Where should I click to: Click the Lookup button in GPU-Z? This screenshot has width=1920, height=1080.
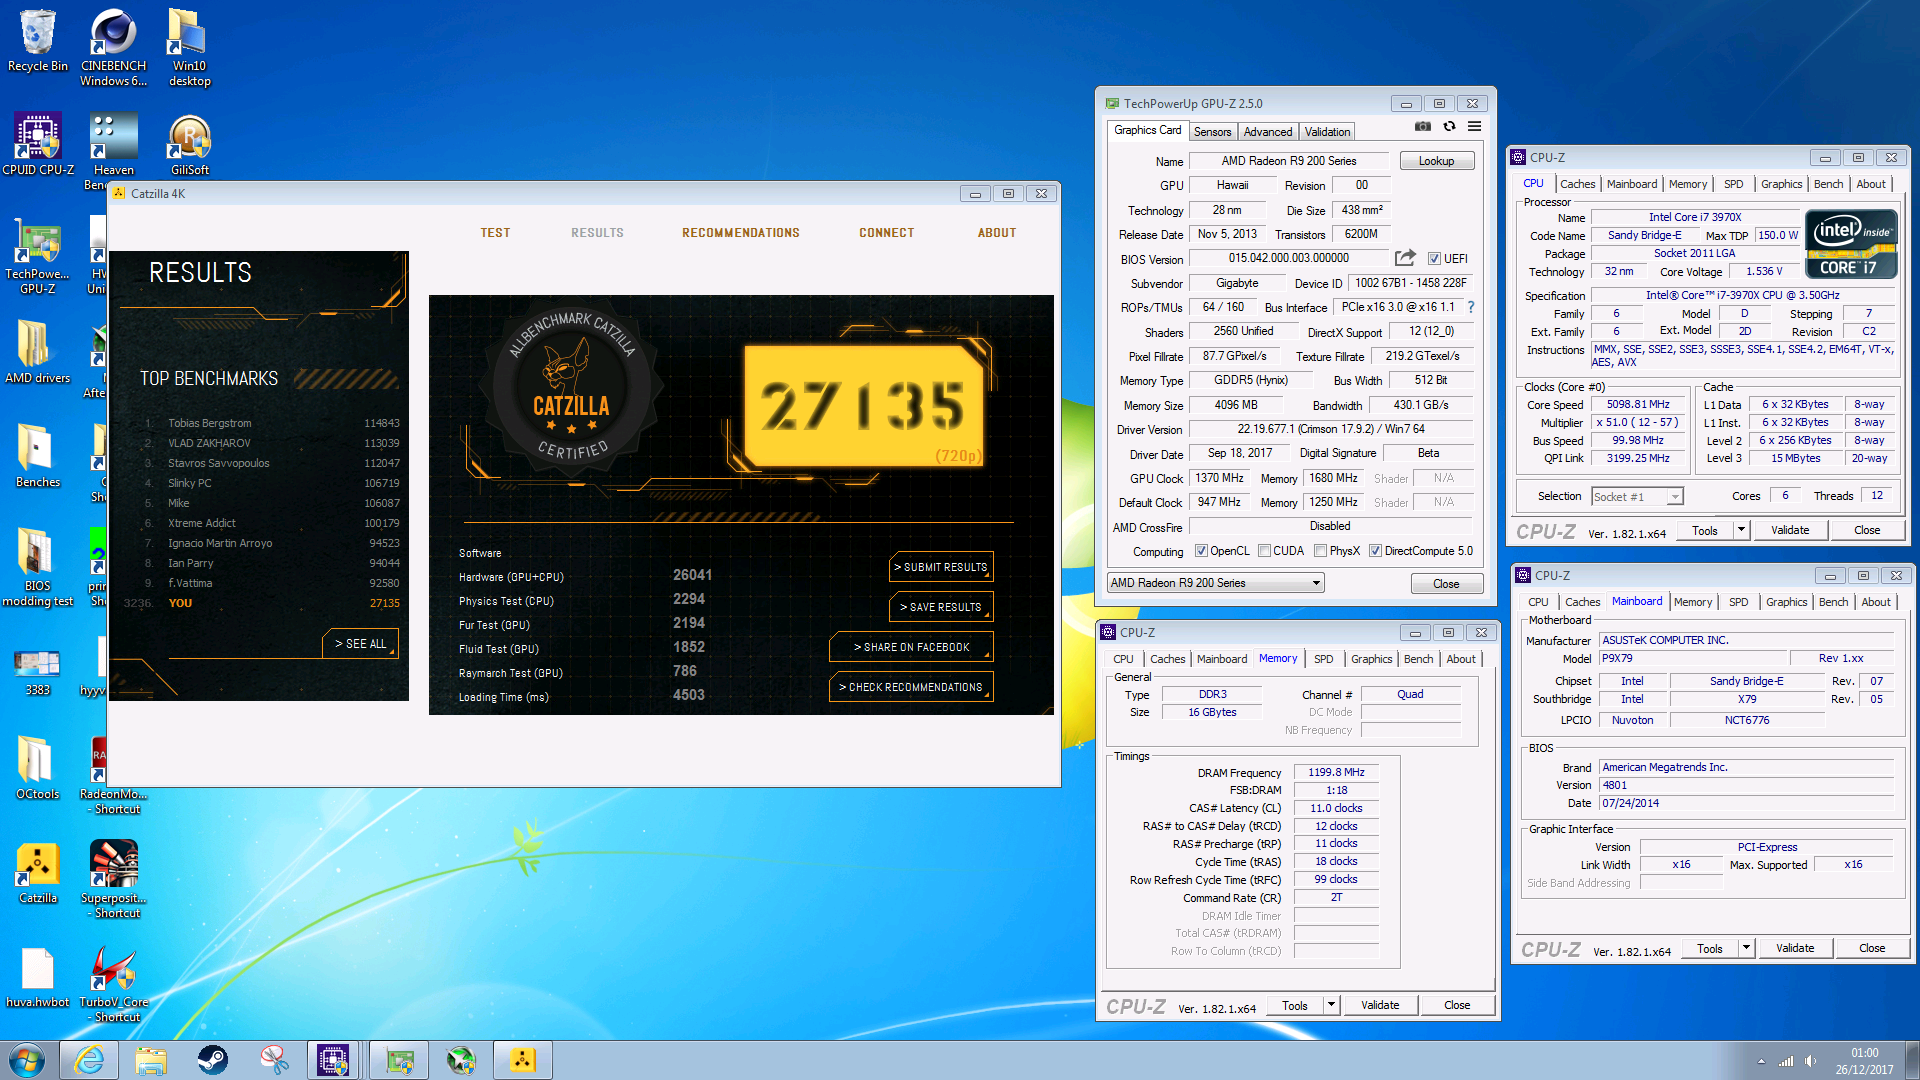[x=1436, y=161]
